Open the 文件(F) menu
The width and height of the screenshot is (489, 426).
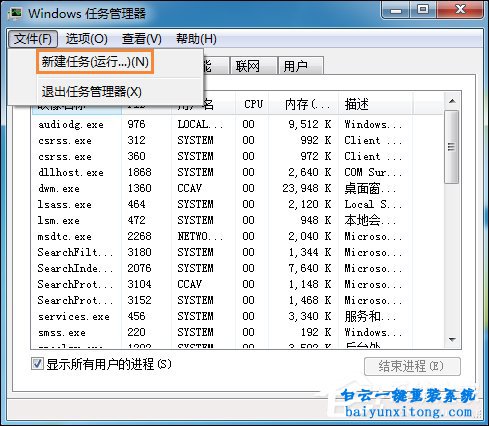click(x=33, y=39)
